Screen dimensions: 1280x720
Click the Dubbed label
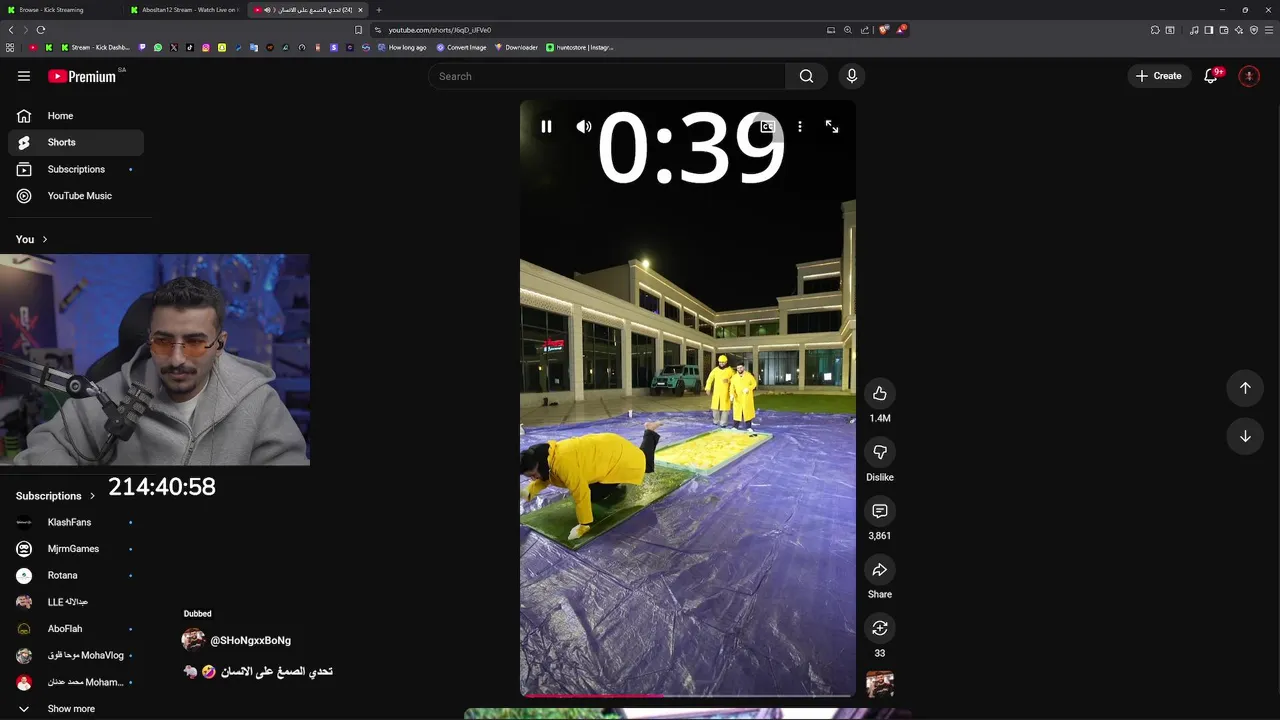tap(197, 614)
